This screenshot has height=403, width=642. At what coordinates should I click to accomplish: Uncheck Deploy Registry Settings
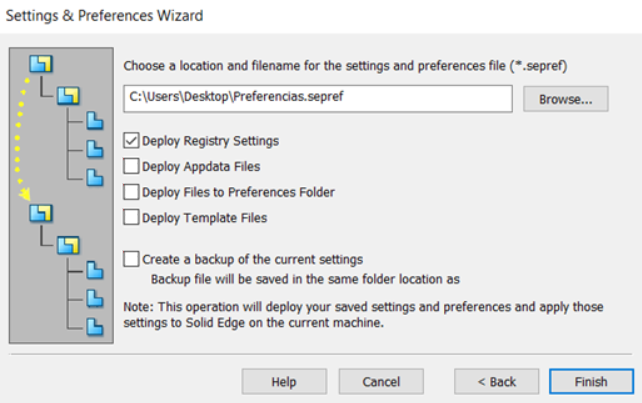click(131, 140)
